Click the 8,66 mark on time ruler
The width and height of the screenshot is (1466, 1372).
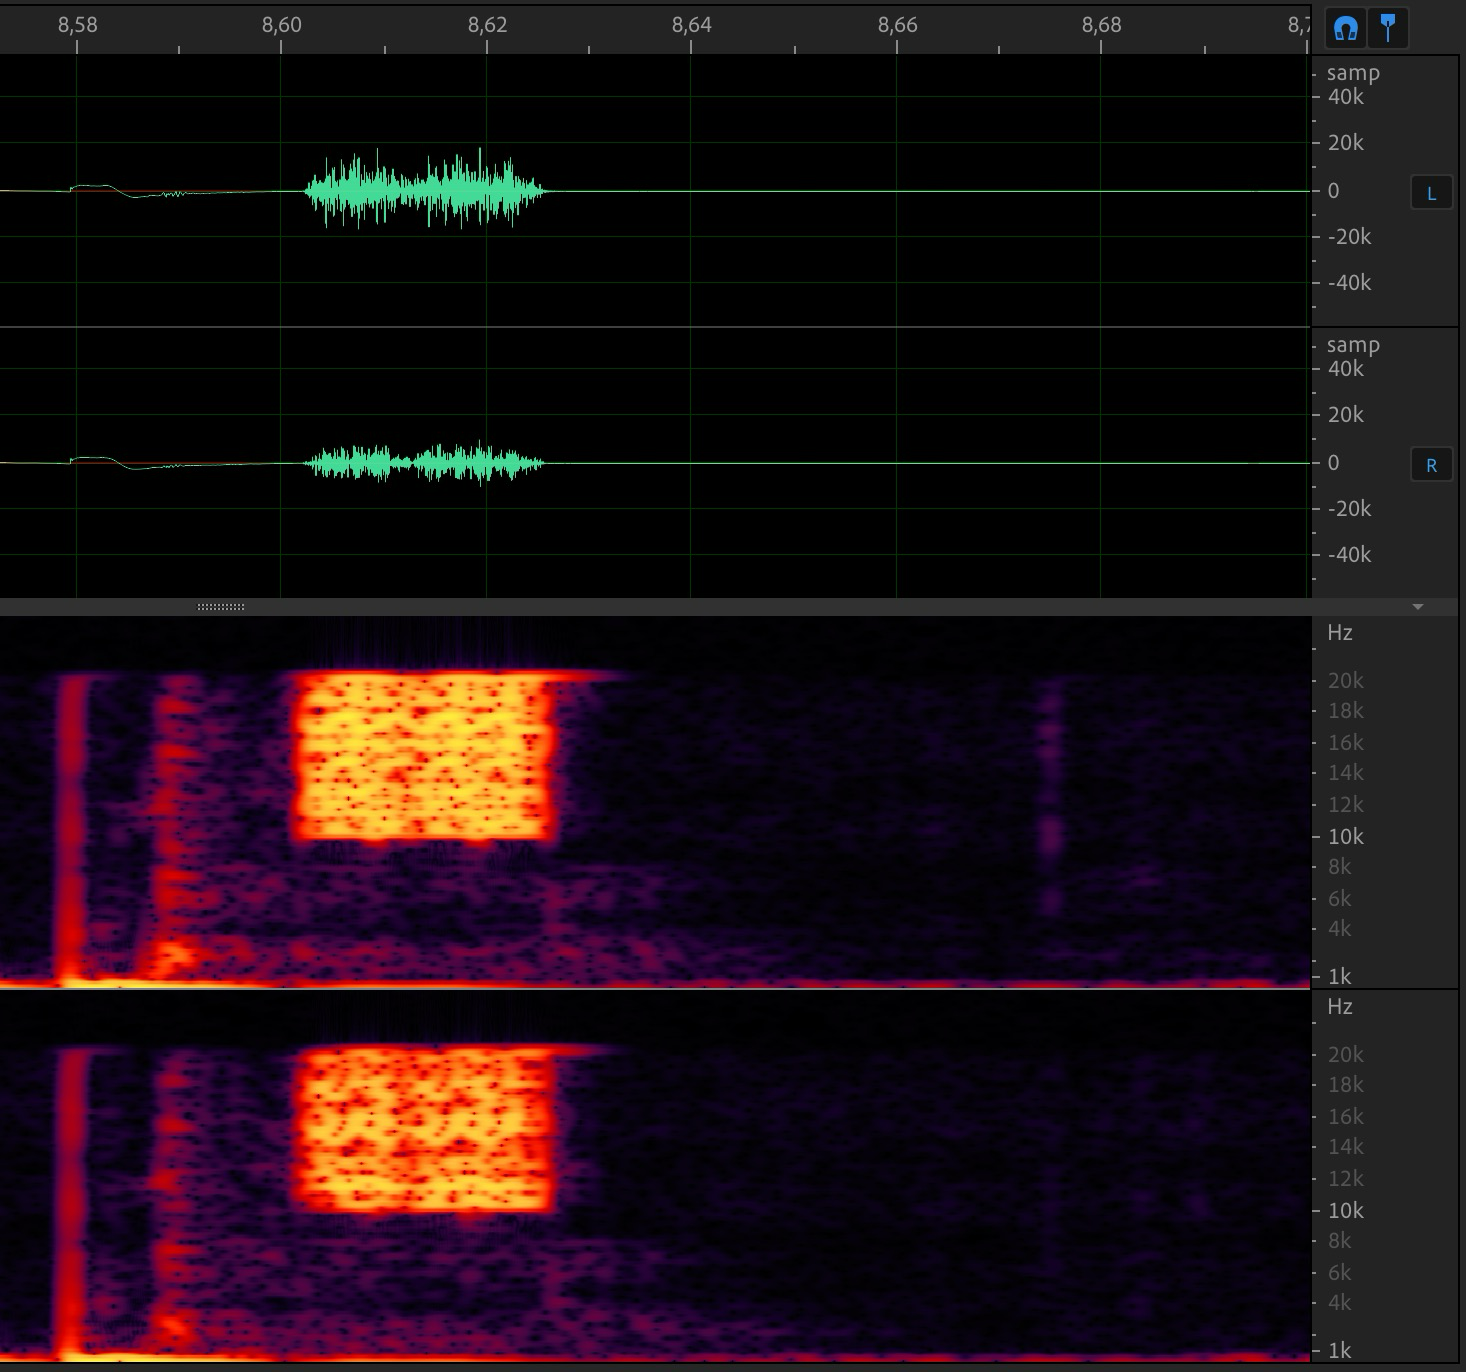pos(897,25)
